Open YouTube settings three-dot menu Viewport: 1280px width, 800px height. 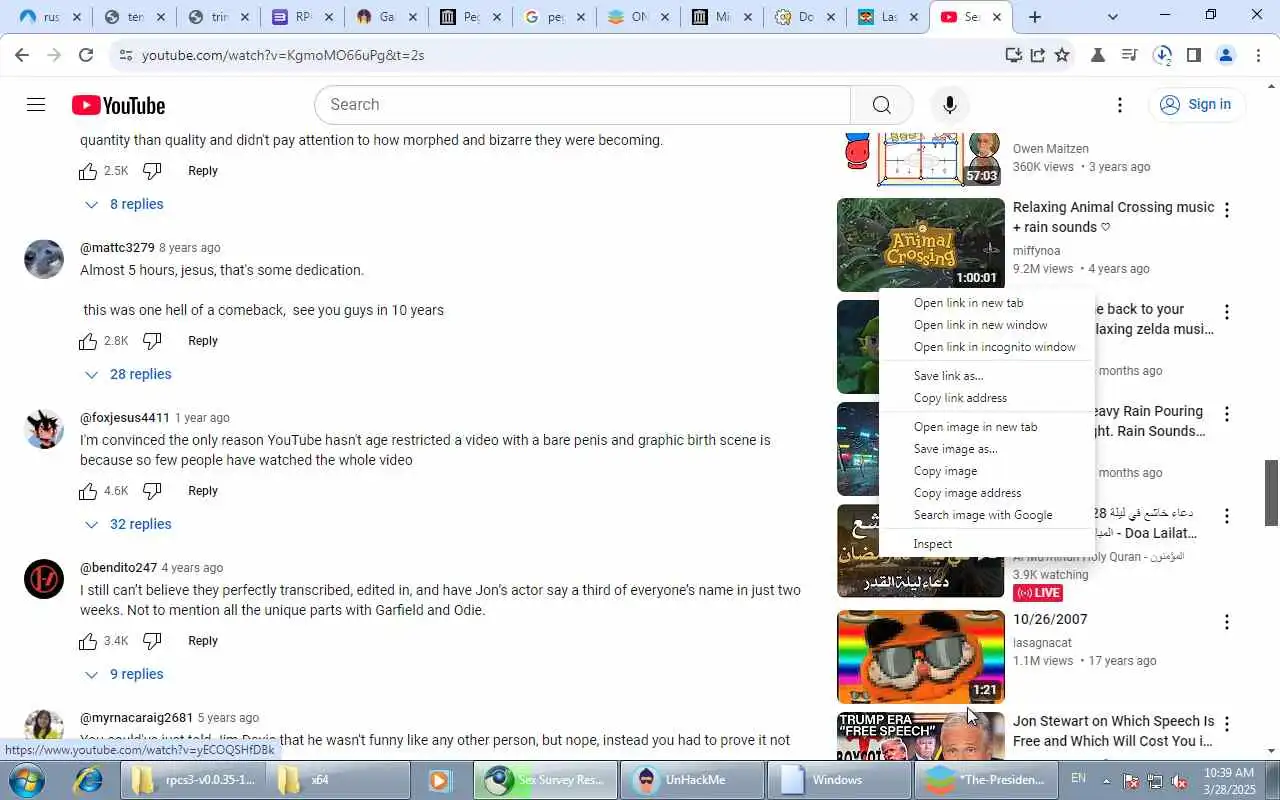(x=1120, y=105)
